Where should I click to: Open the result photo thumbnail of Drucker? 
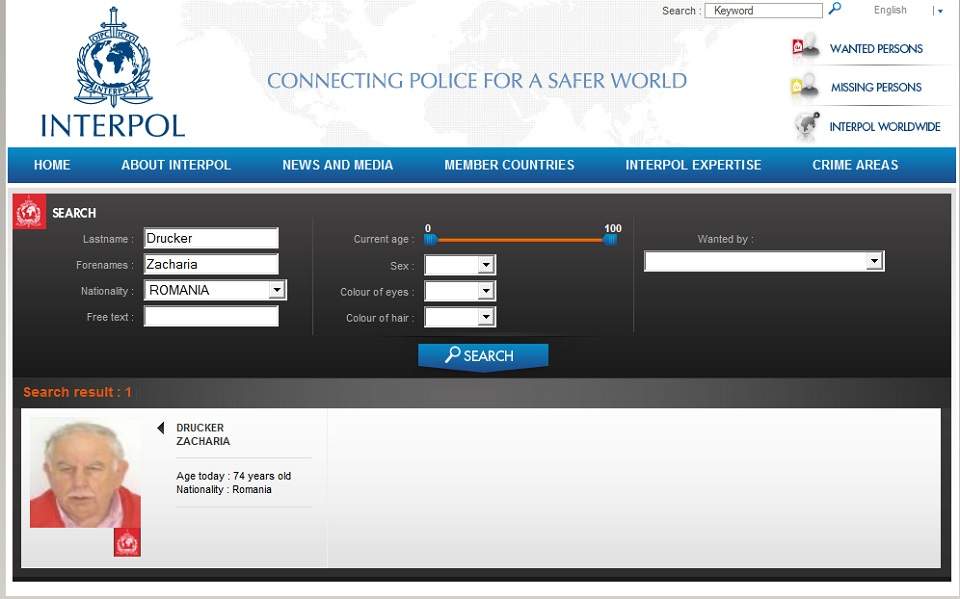click(85, 473)
